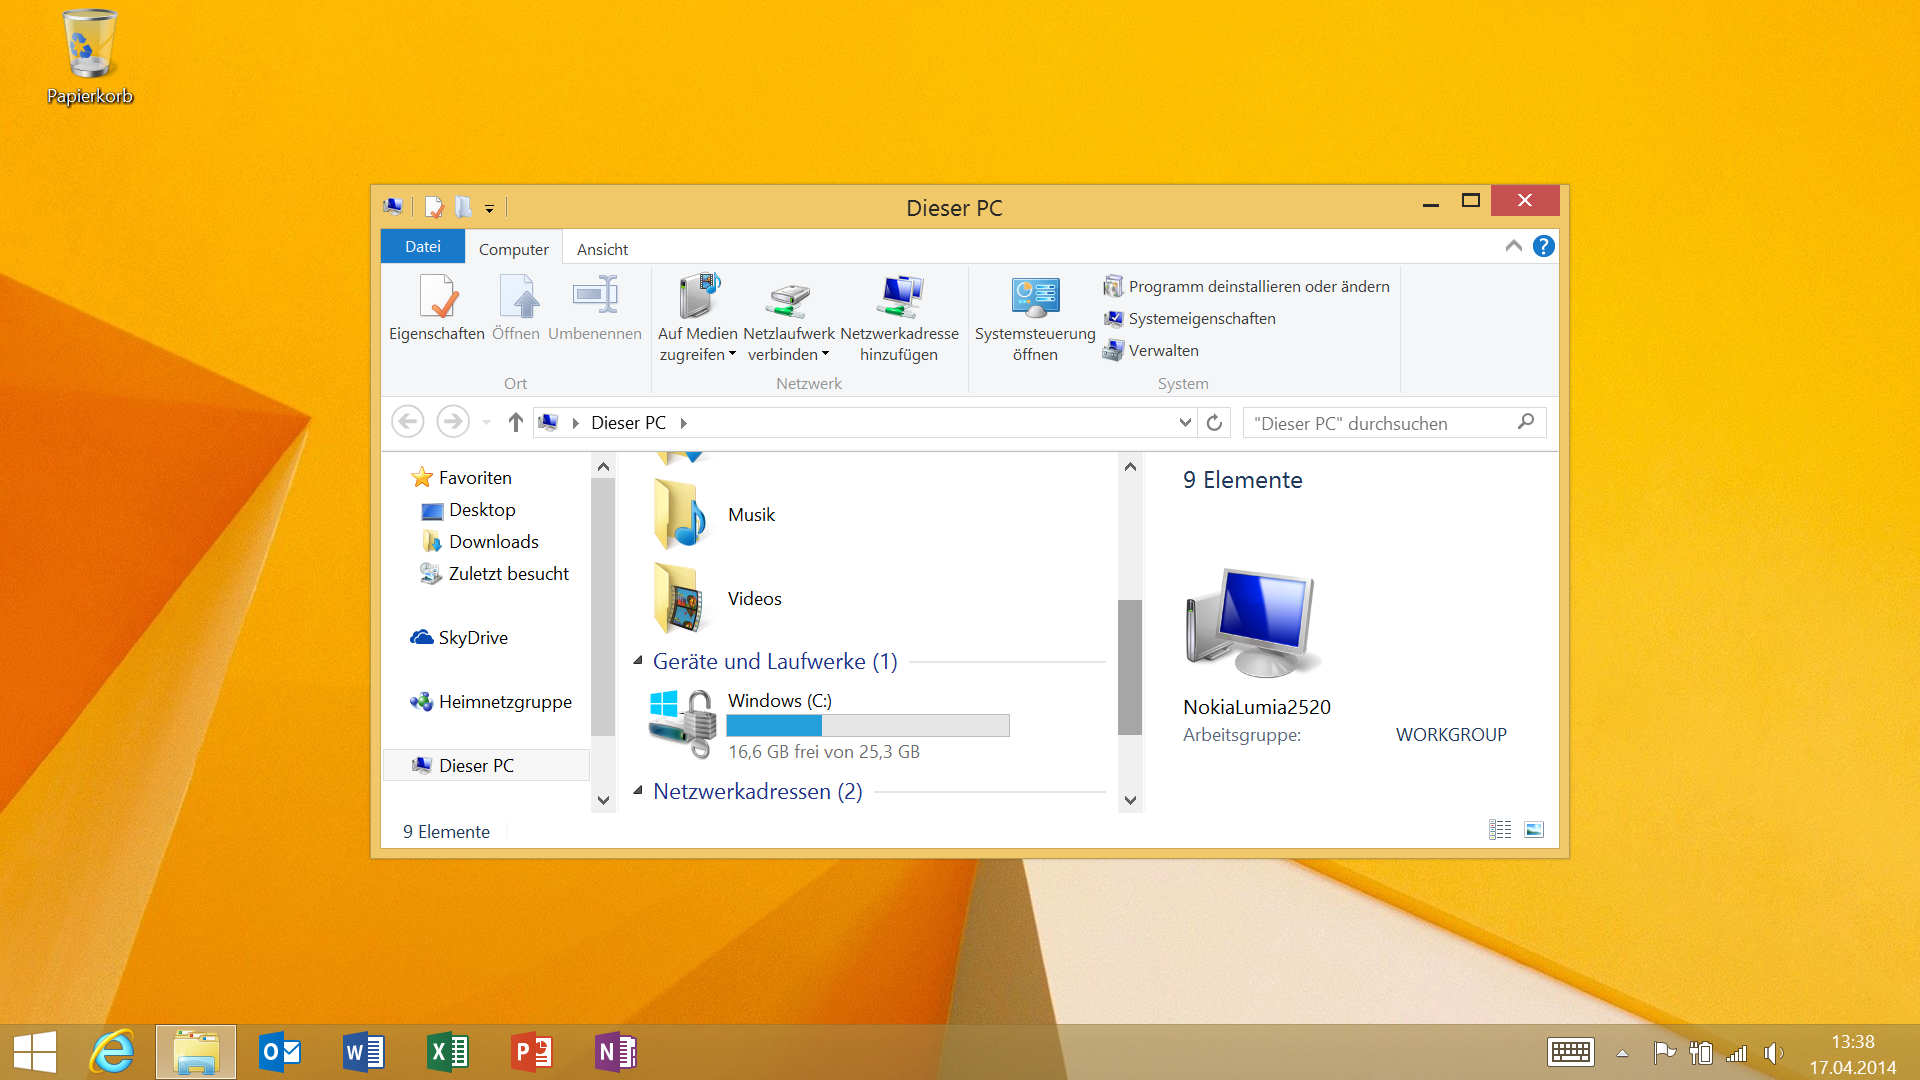
Task: Click the refresh address bar icon
Action: point(1214,423)
